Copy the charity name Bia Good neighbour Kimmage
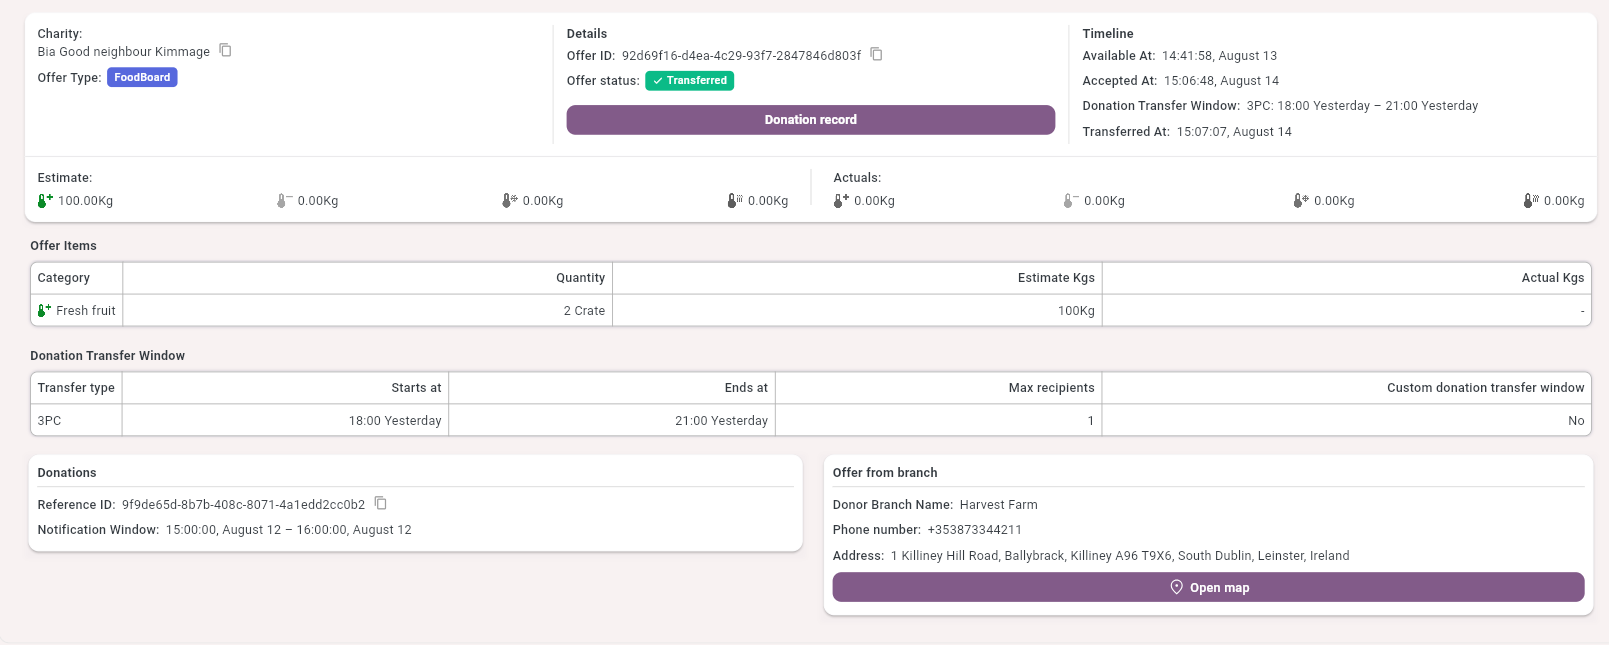The height and width of the screenshot is (645, 1609). click(x=225, y=51)
